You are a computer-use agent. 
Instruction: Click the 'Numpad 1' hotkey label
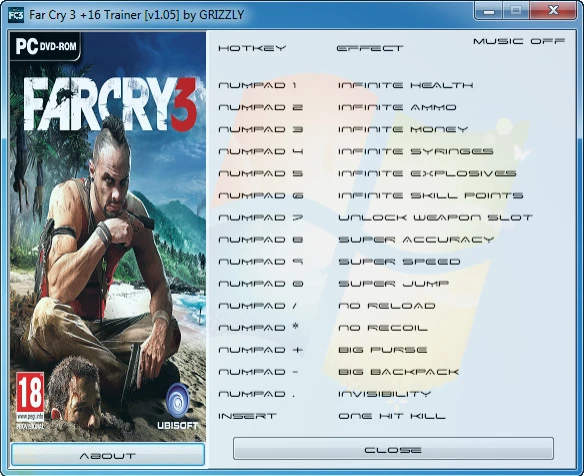pyautogui.click(x=258, y=85)
